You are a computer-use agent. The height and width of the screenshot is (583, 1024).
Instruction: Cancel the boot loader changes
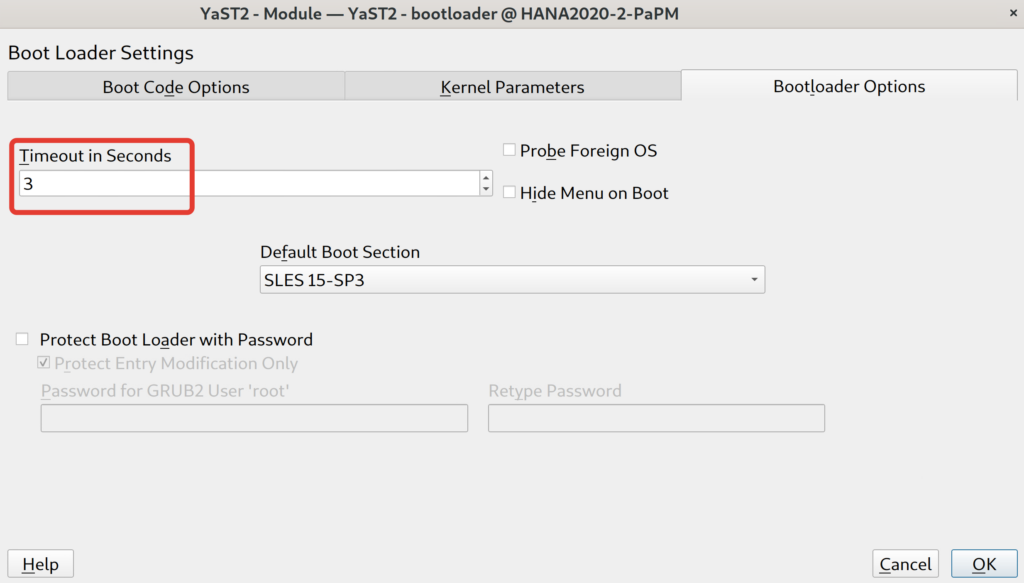(905, 564)
